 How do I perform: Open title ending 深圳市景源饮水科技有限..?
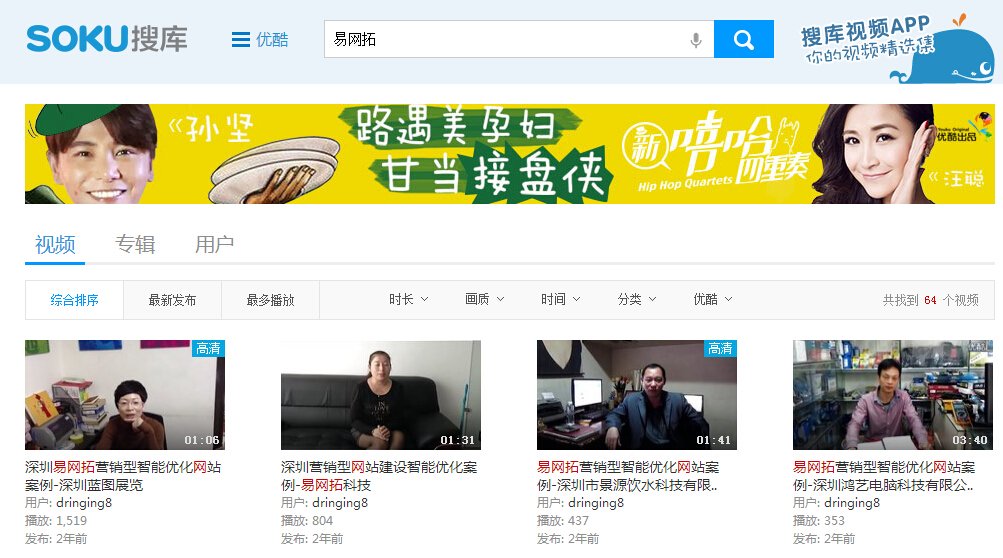[x=628, y=476]
